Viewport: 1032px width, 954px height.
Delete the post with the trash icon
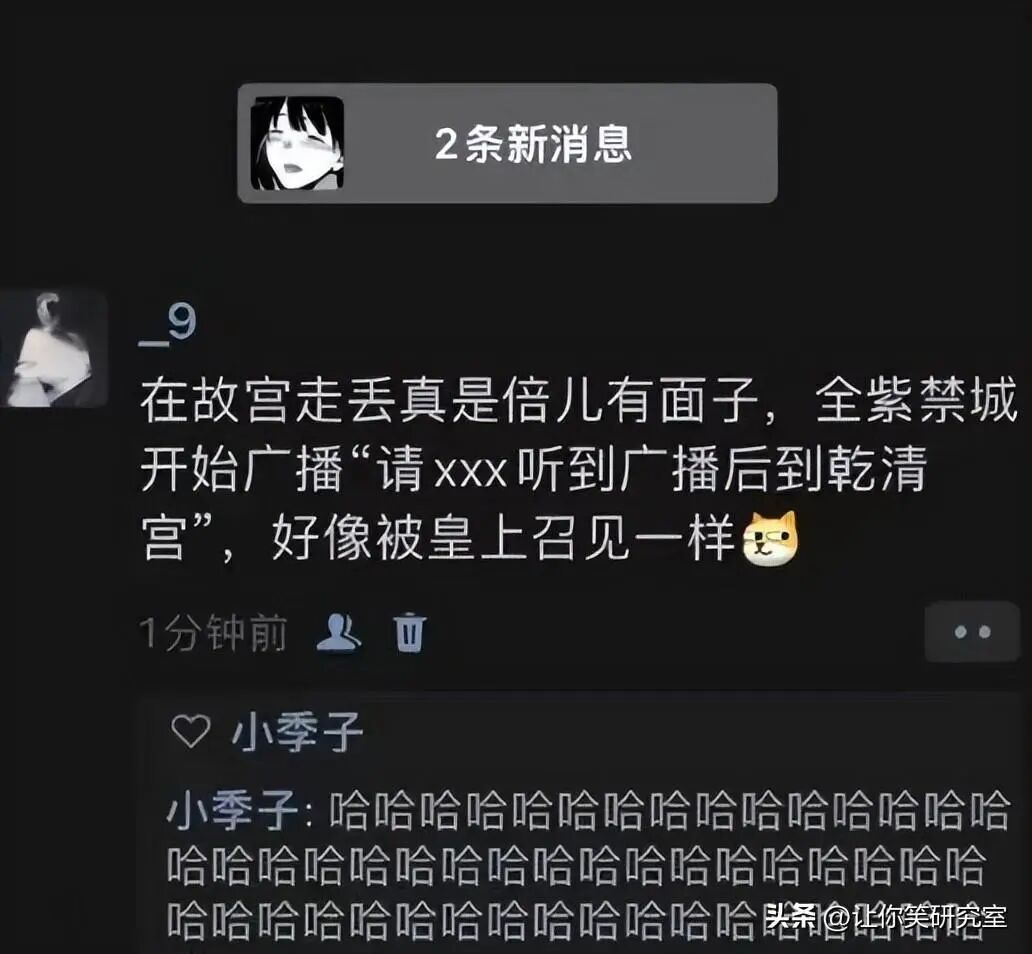click(x=409, y=633)
